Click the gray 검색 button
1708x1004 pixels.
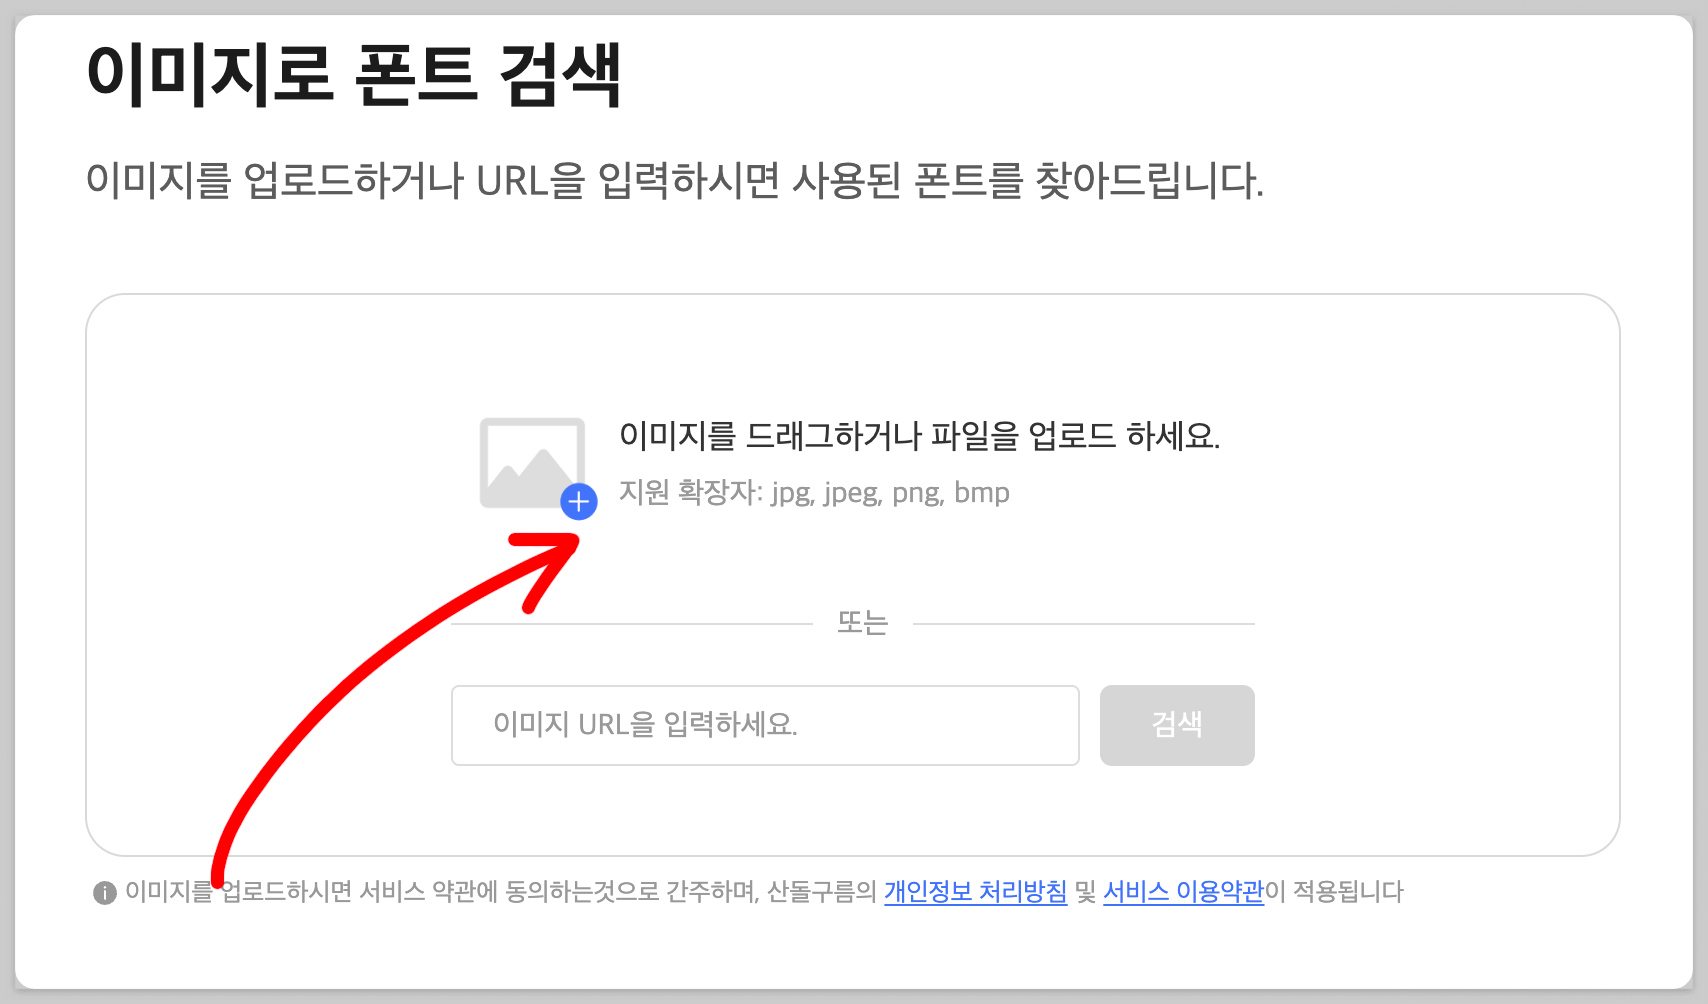coord(1177,725)
